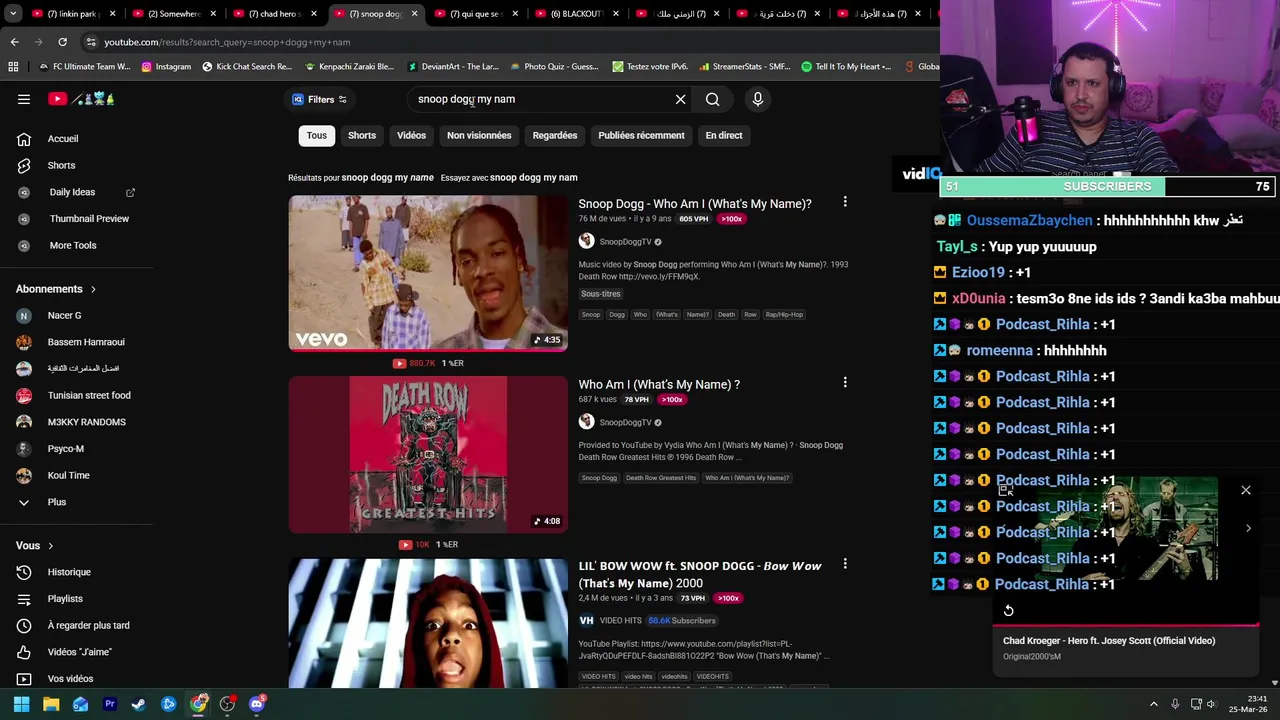
Task: Open the Instagram bookmark
Action: 166,67
